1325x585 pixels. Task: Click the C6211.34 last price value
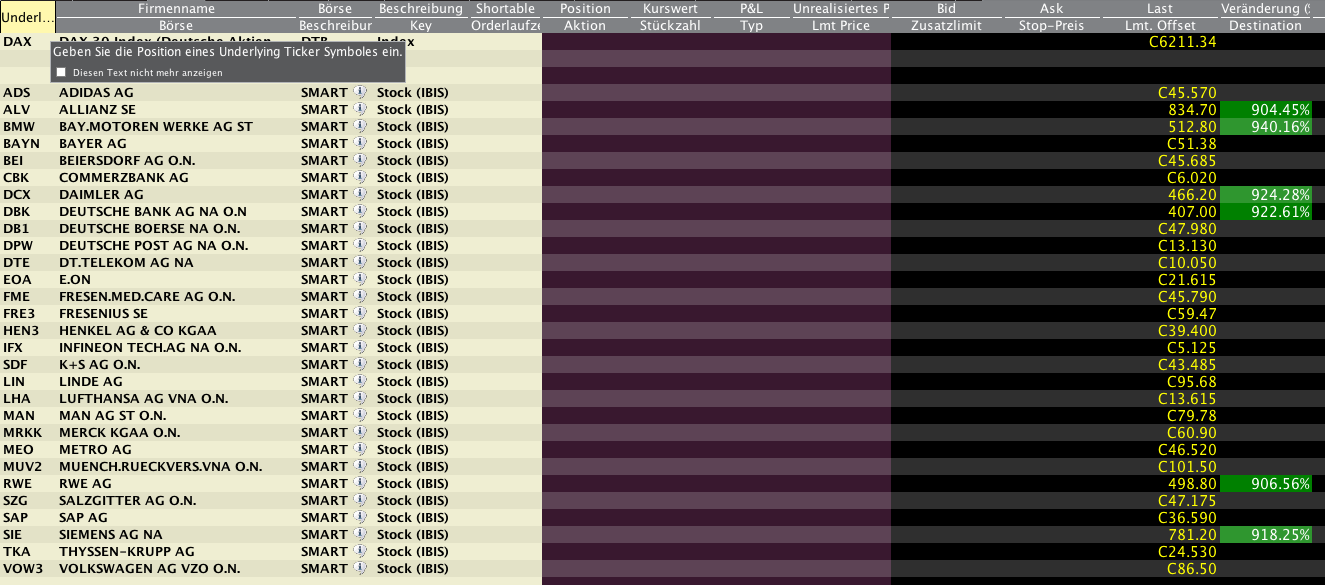click(1183, 42)
